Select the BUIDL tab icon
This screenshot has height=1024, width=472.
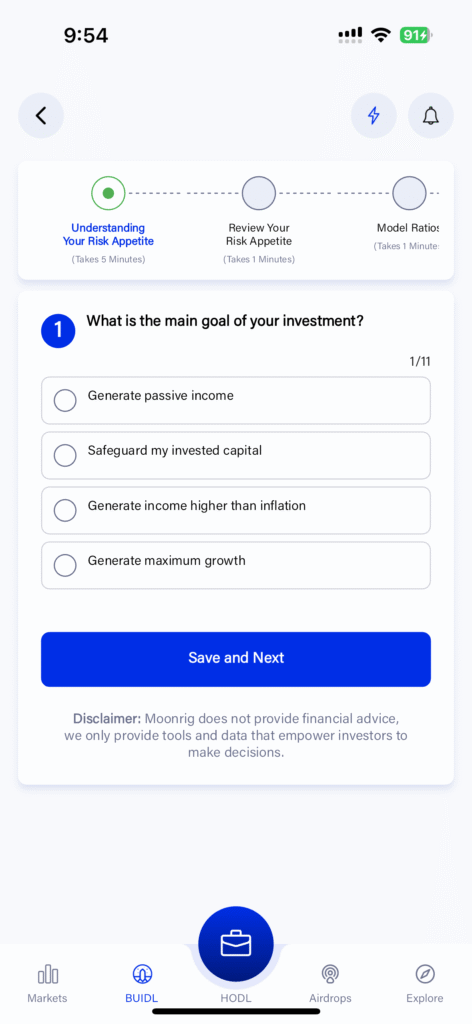(142, 975)
